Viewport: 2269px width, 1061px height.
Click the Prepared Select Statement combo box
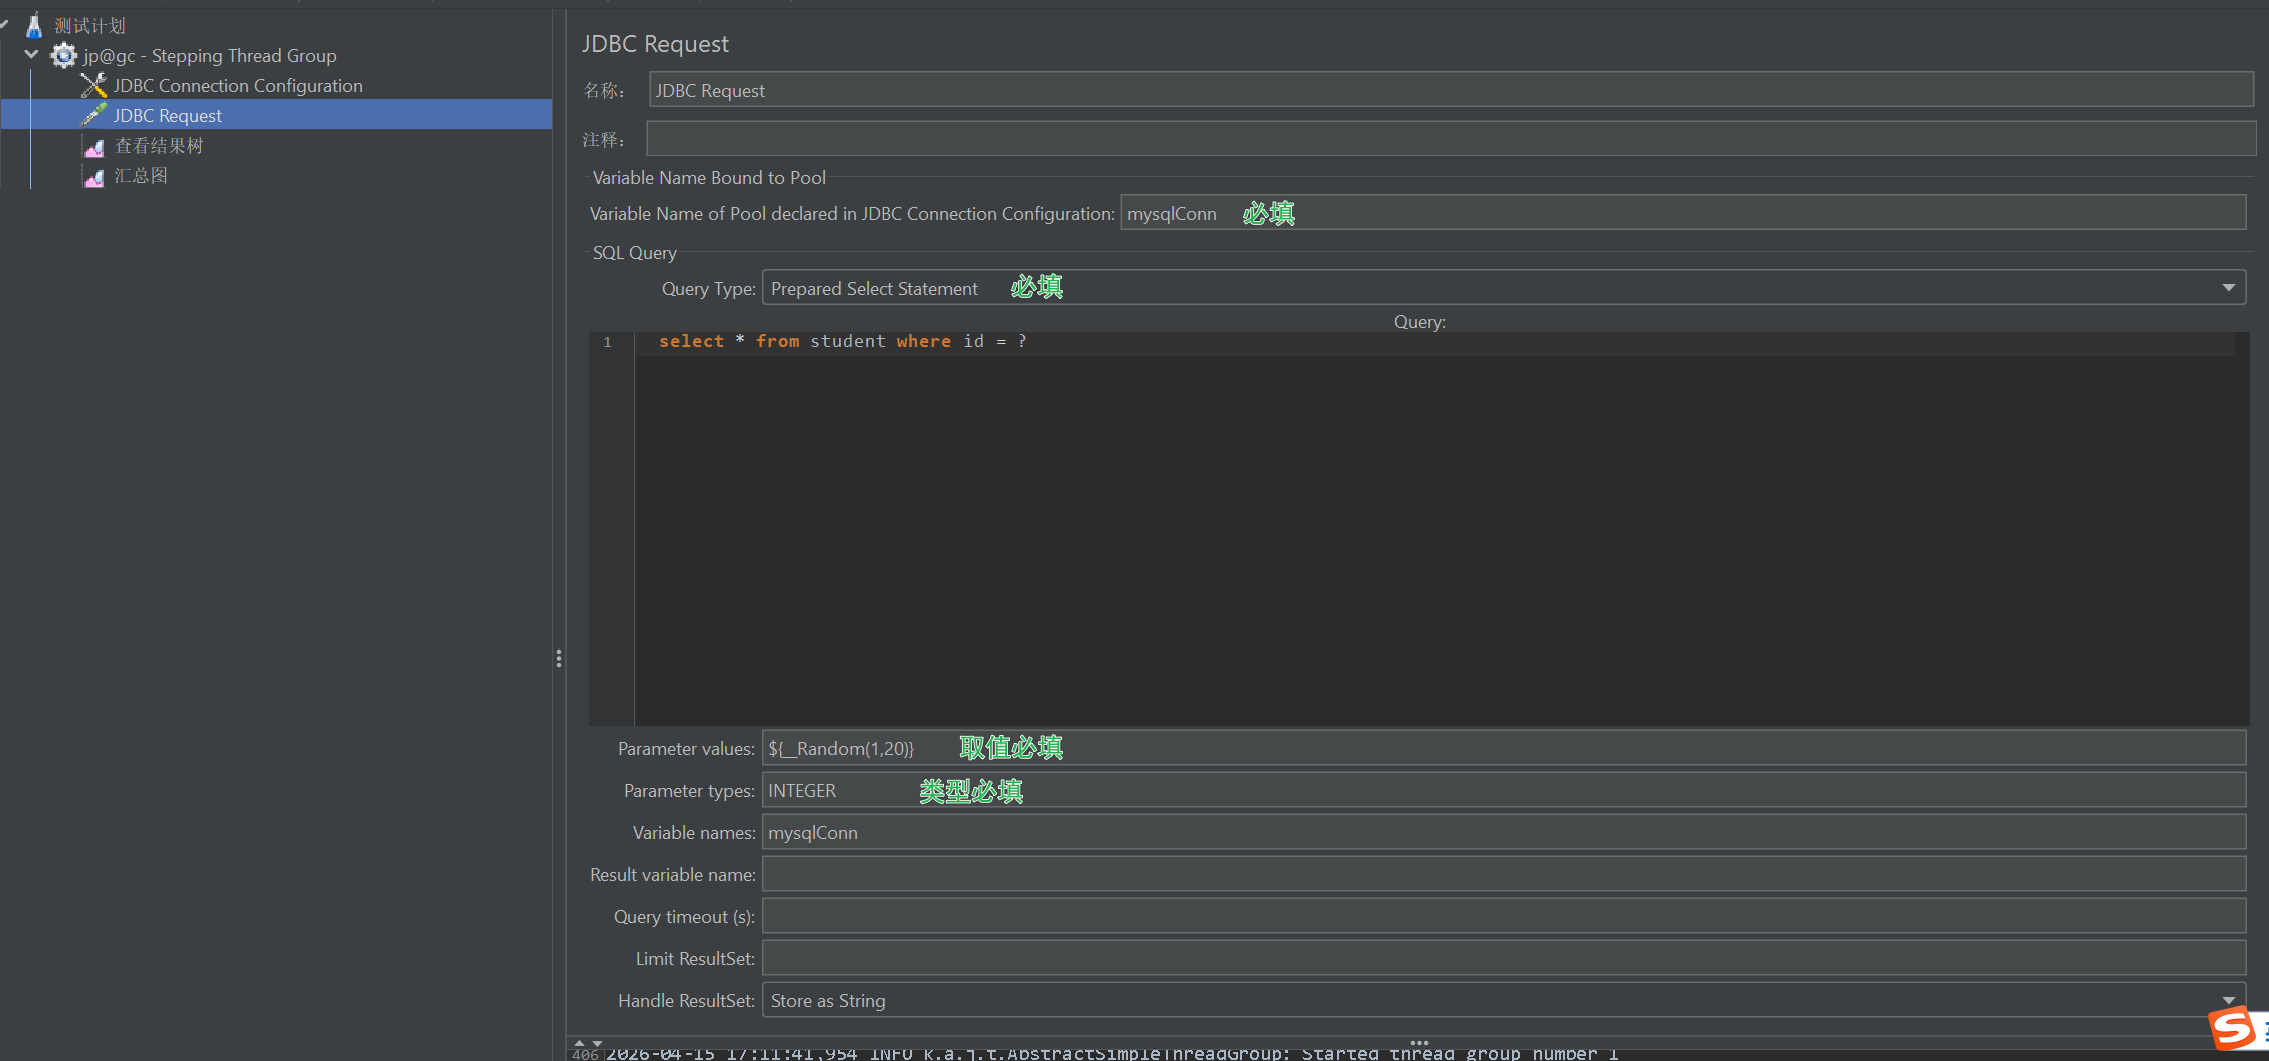(x=1504, y=288)
